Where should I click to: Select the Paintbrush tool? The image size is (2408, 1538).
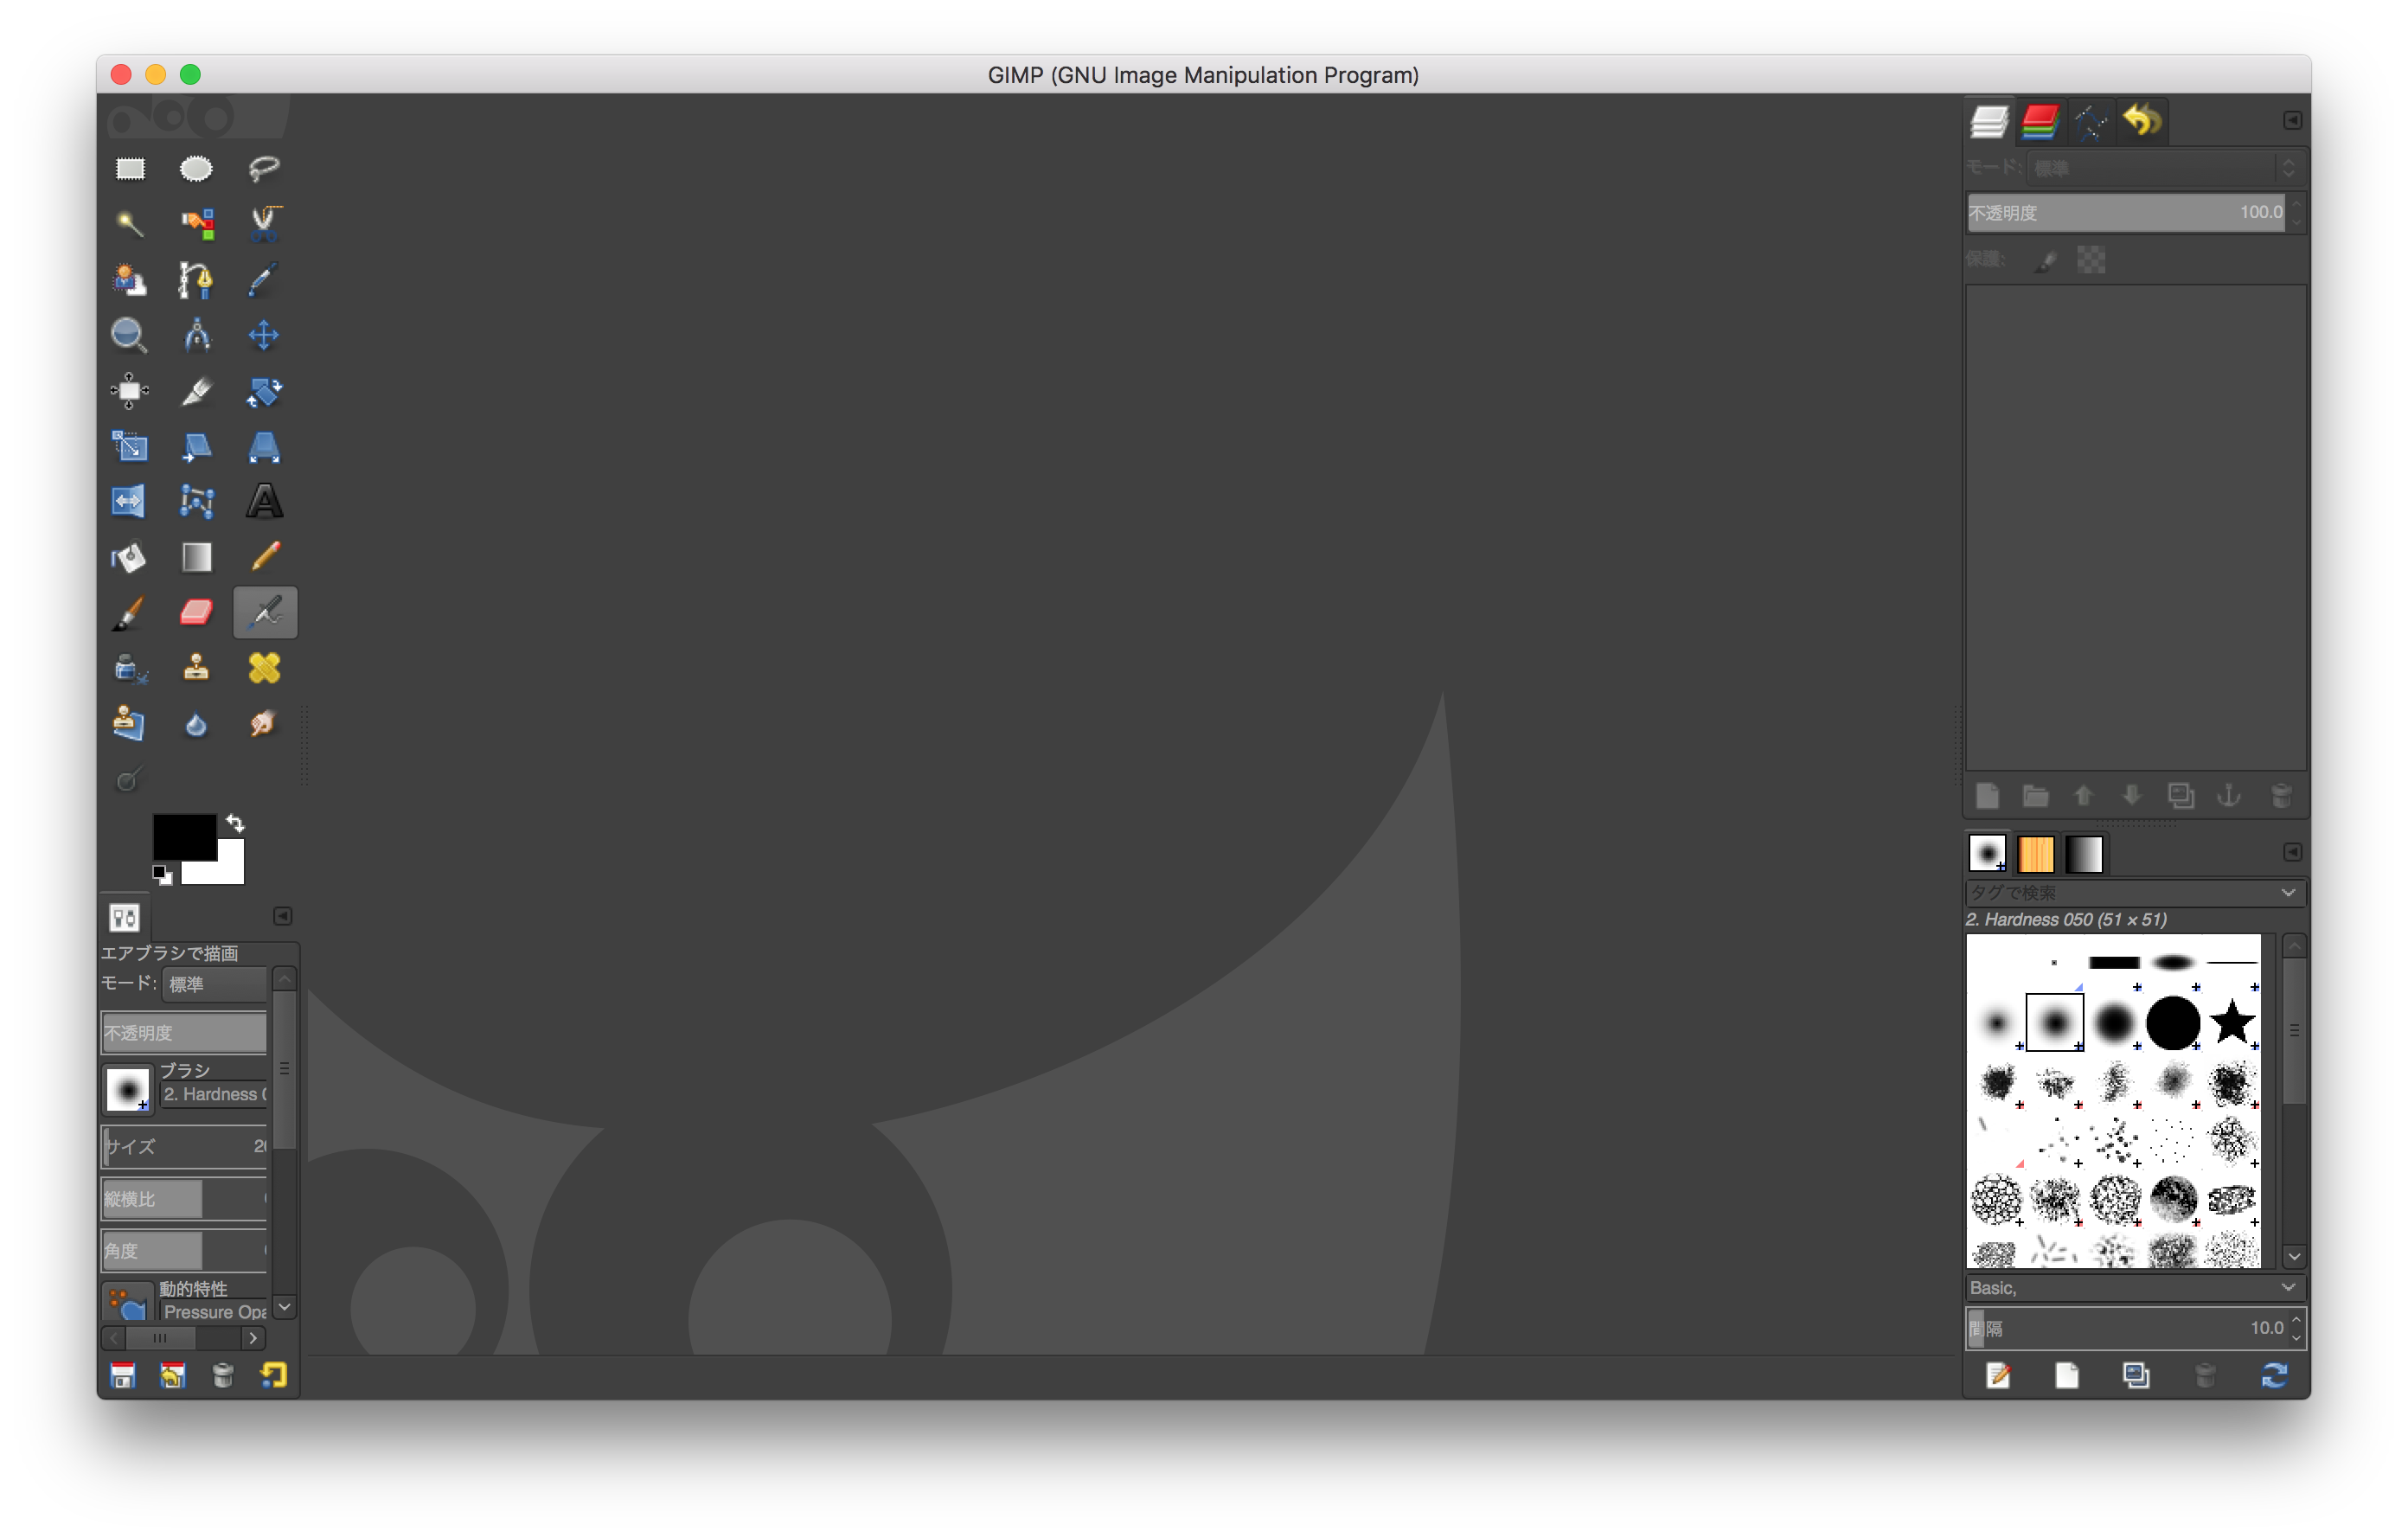130,612
